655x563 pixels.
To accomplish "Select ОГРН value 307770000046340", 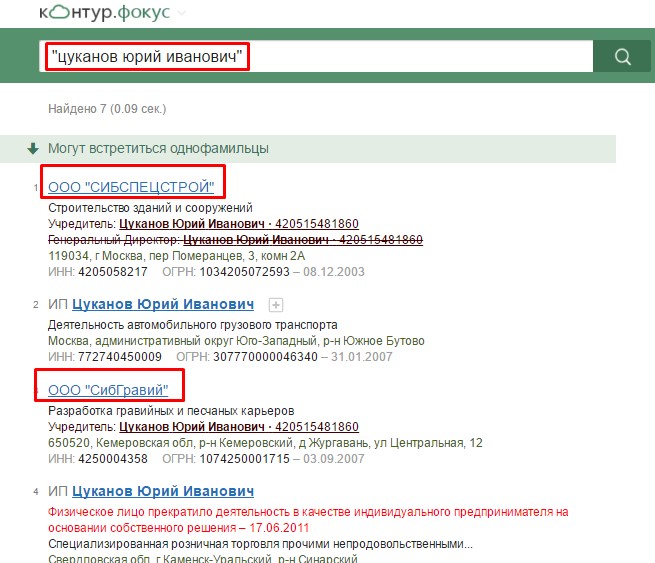I will [265, 357].
